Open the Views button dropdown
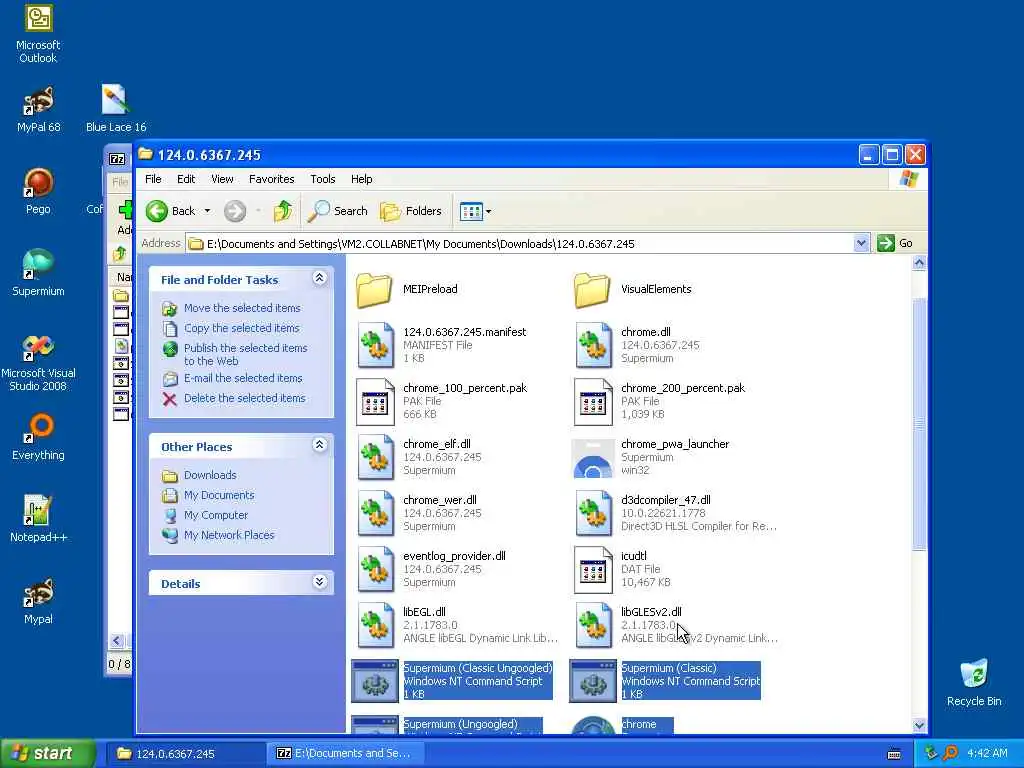1024x768 pixels. 488,211
